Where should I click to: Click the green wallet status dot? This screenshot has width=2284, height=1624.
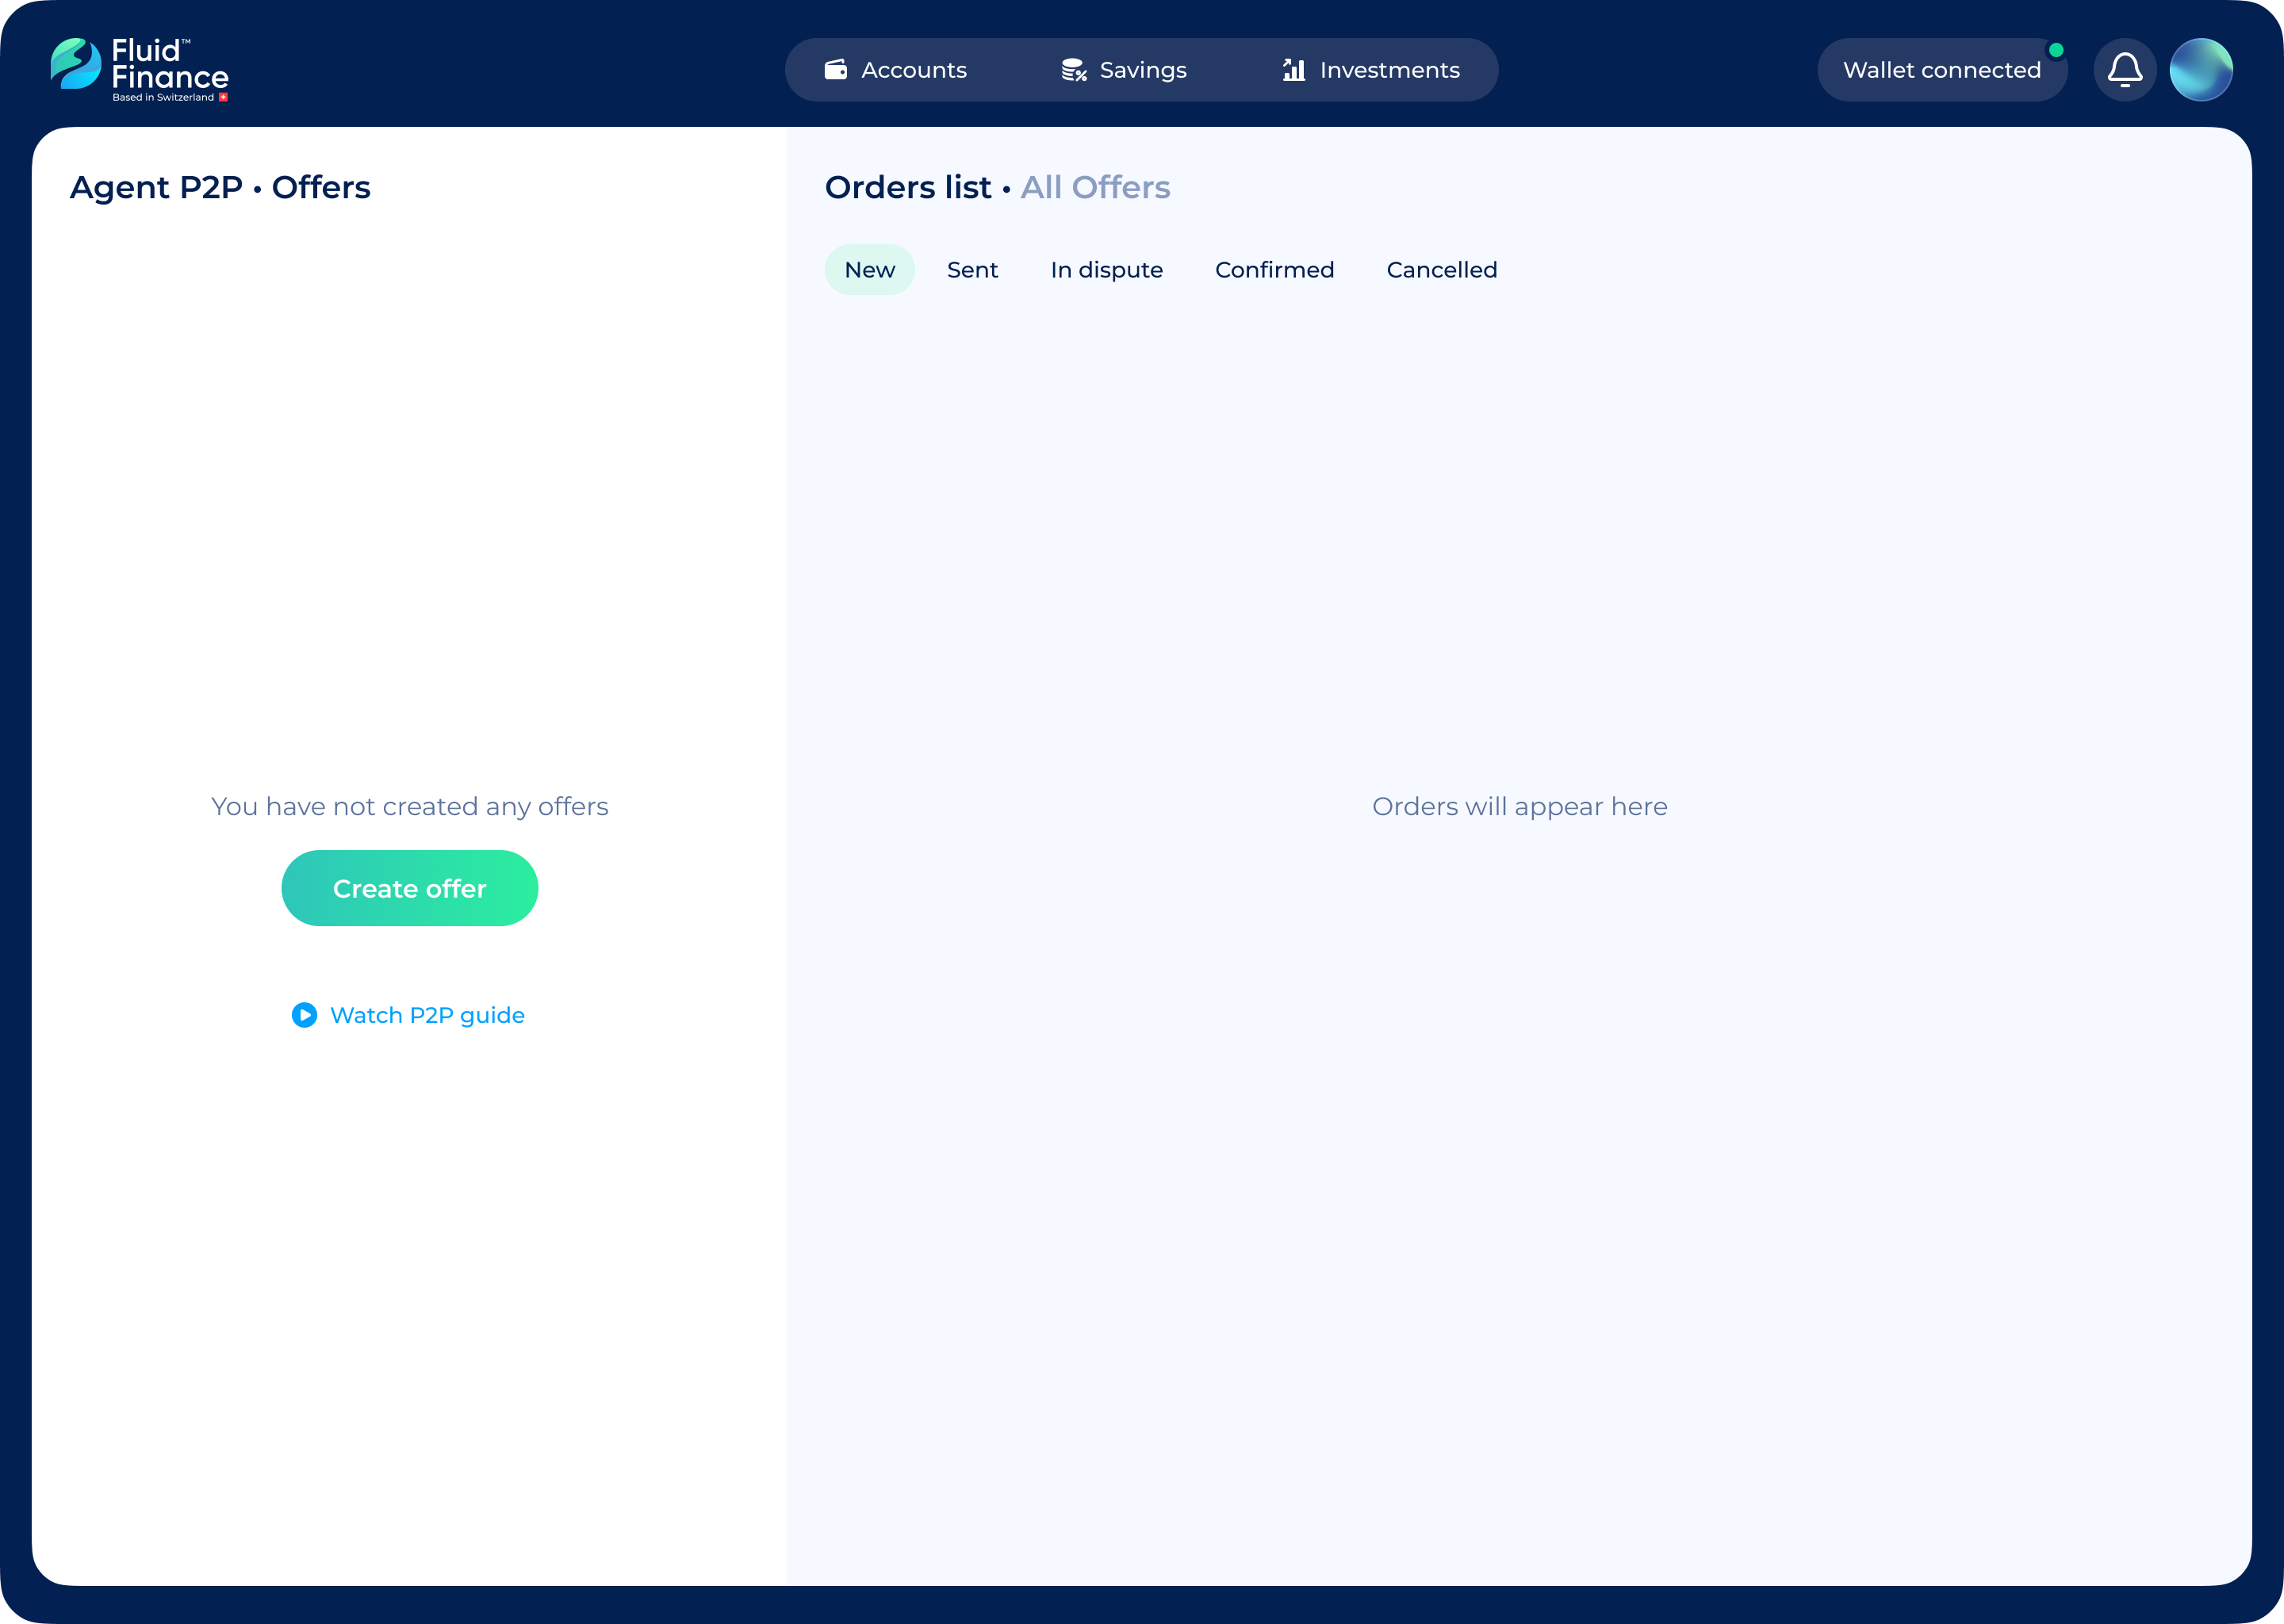point(2056,50)
